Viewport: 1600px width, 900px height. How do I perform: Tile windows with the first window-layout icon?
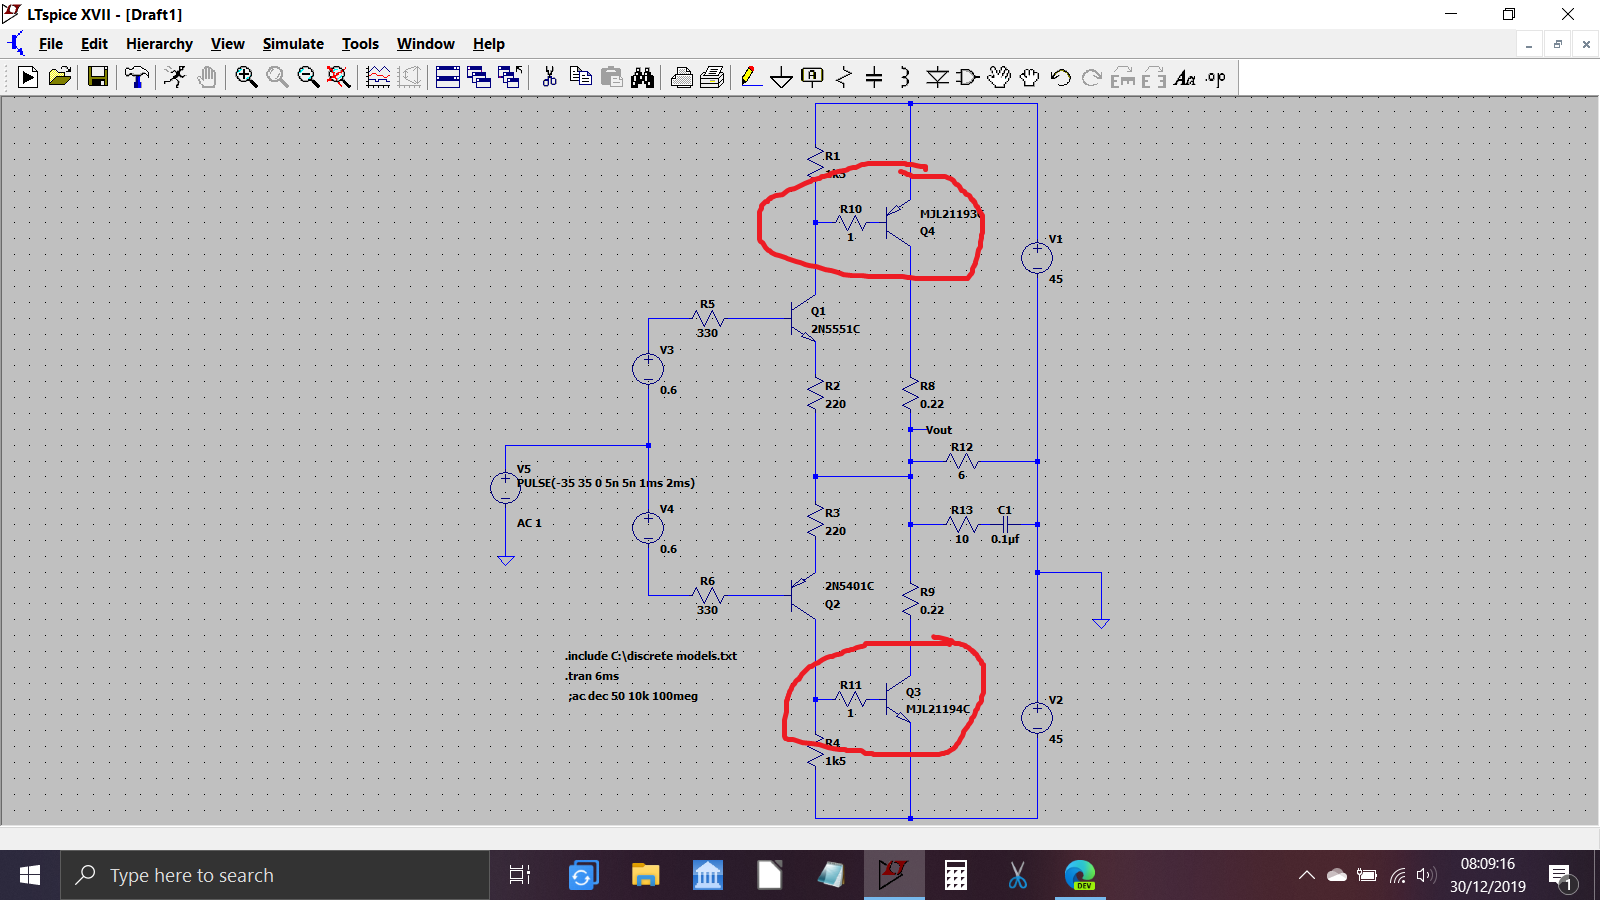pyautogui.click(x=448, y=77)
